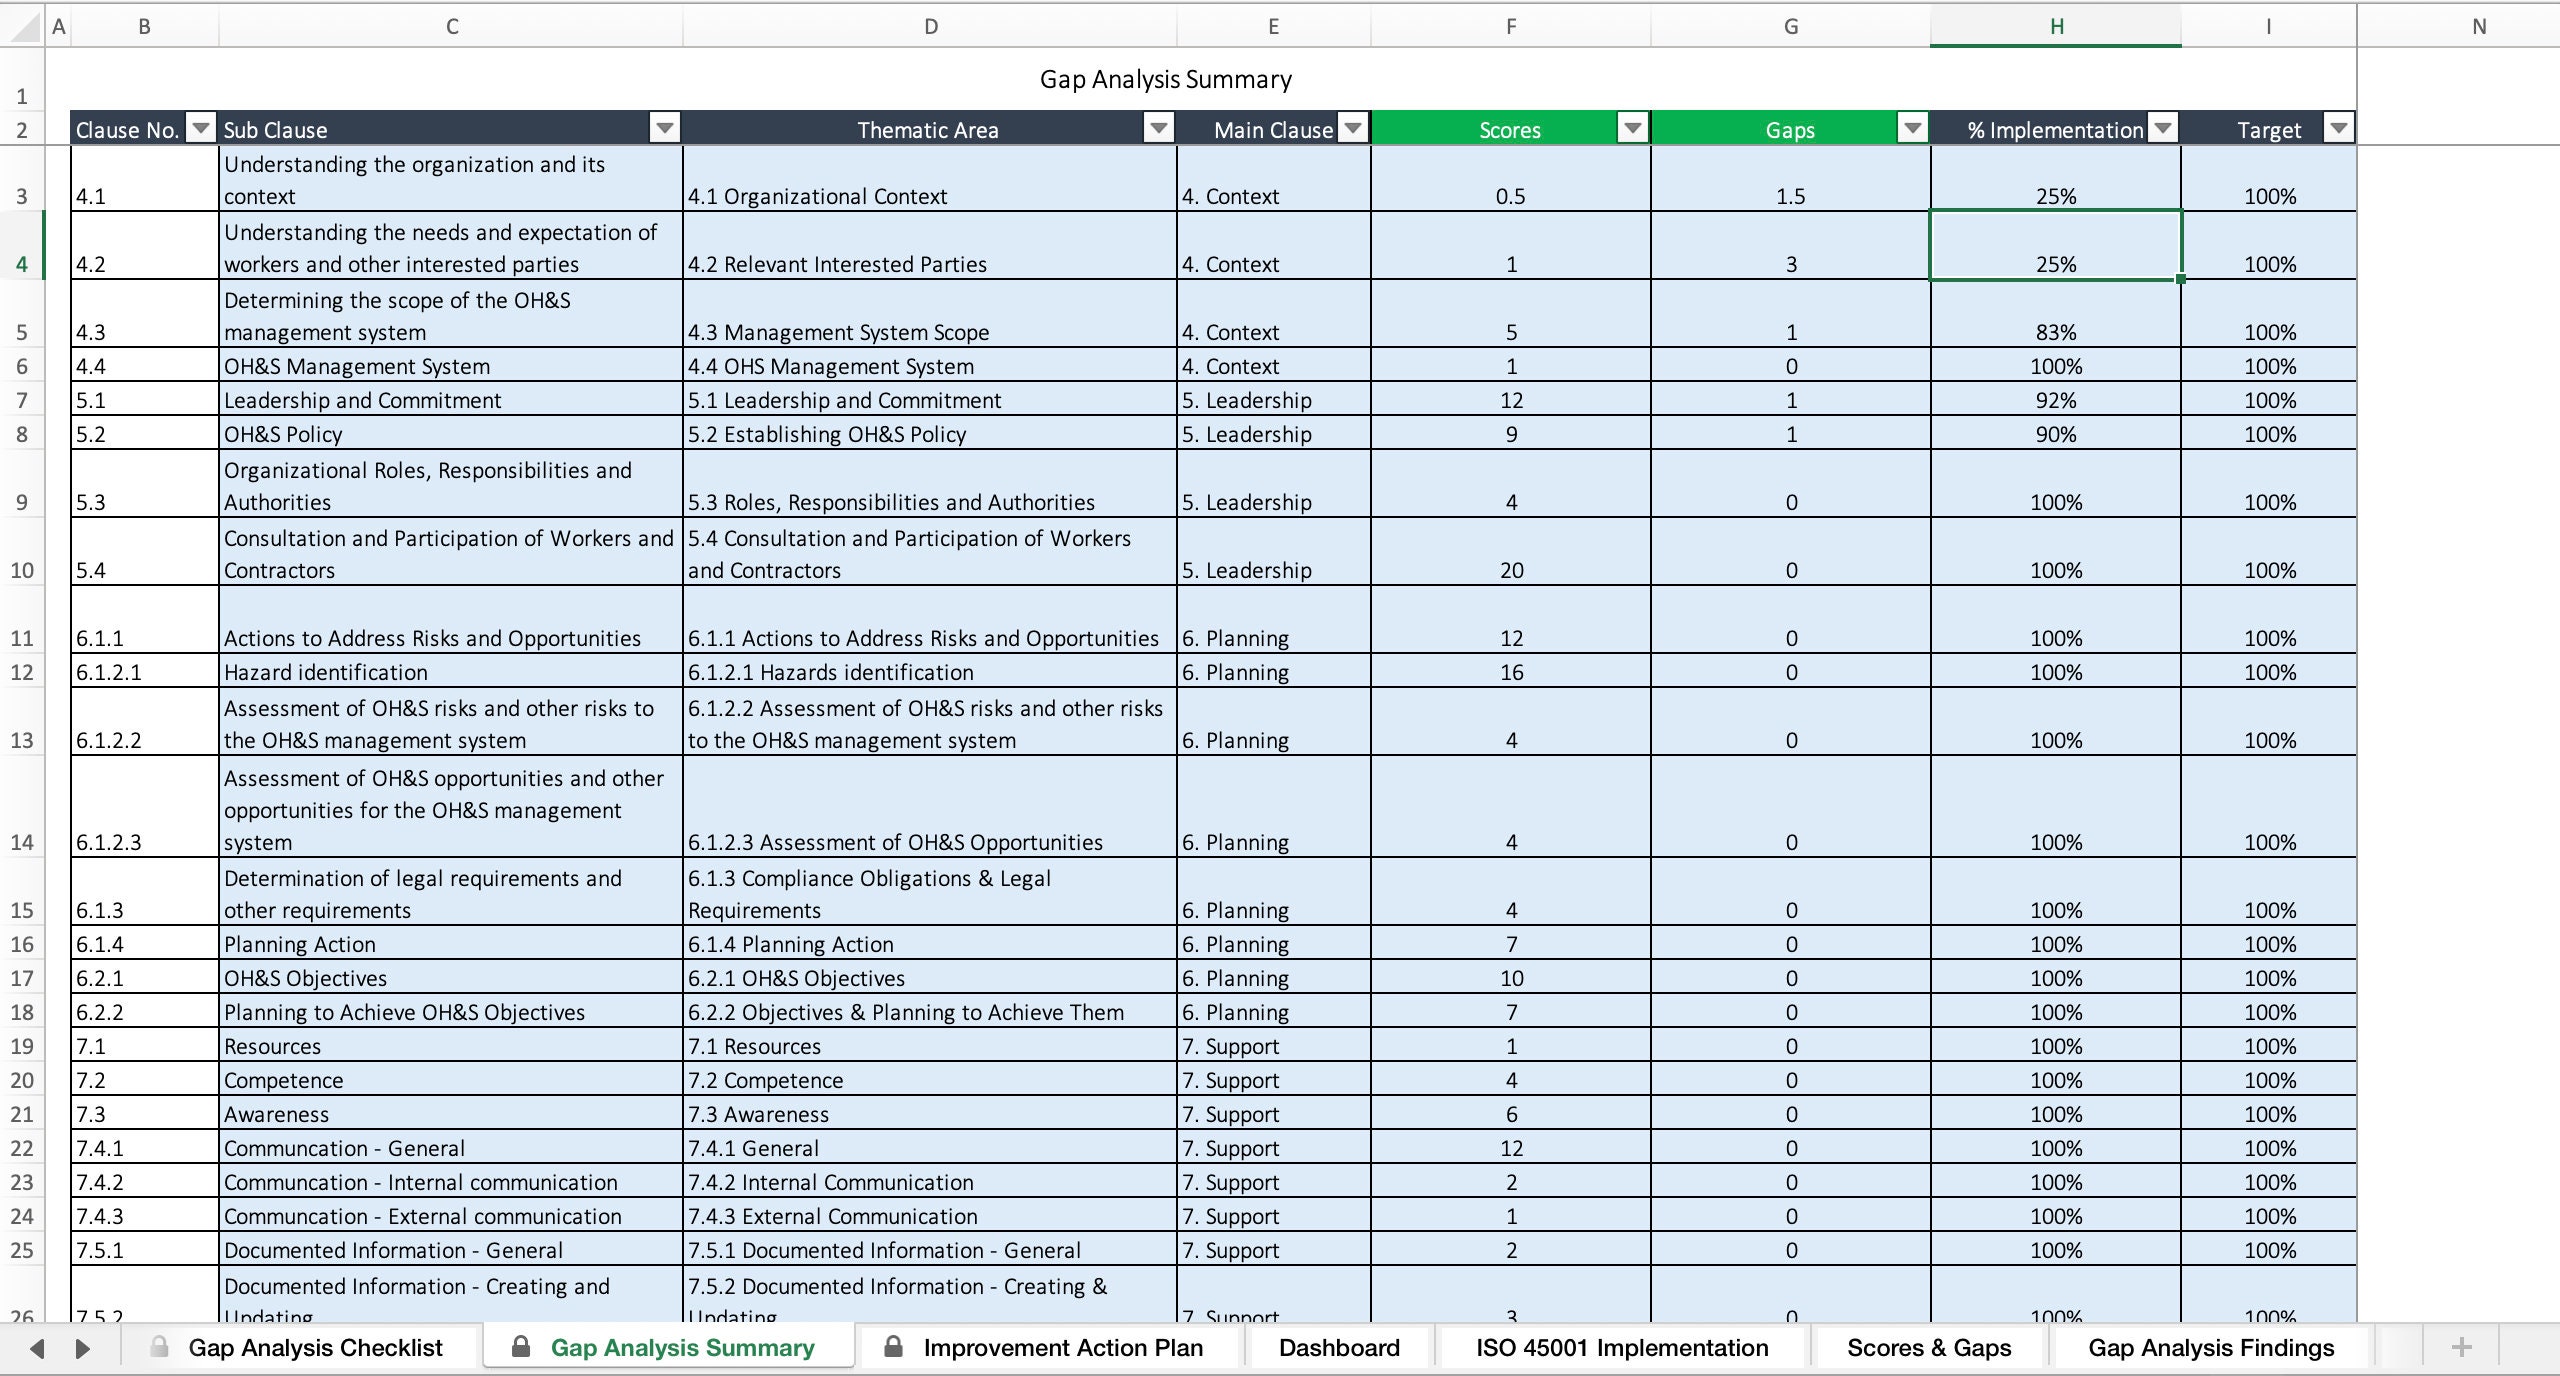Open the % Implementation filter dropdown

(x=2163, y=129)
